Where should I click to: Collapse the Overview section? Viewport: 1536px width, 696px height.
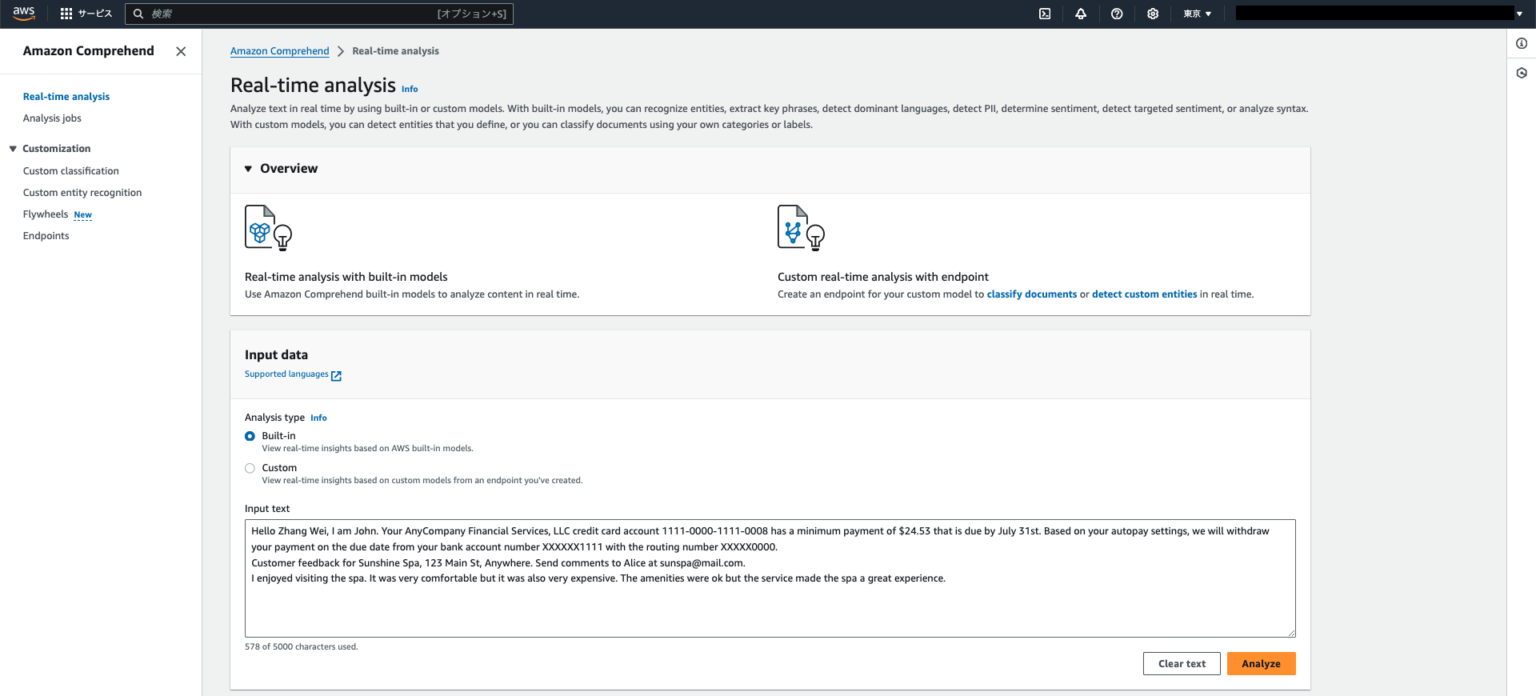click(x=248, y=168)
